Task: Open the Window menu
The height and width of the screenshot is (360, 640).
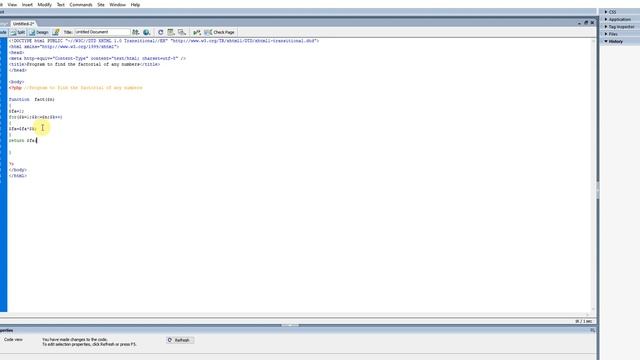Action: pyautogui.click(x=118, y=4)
